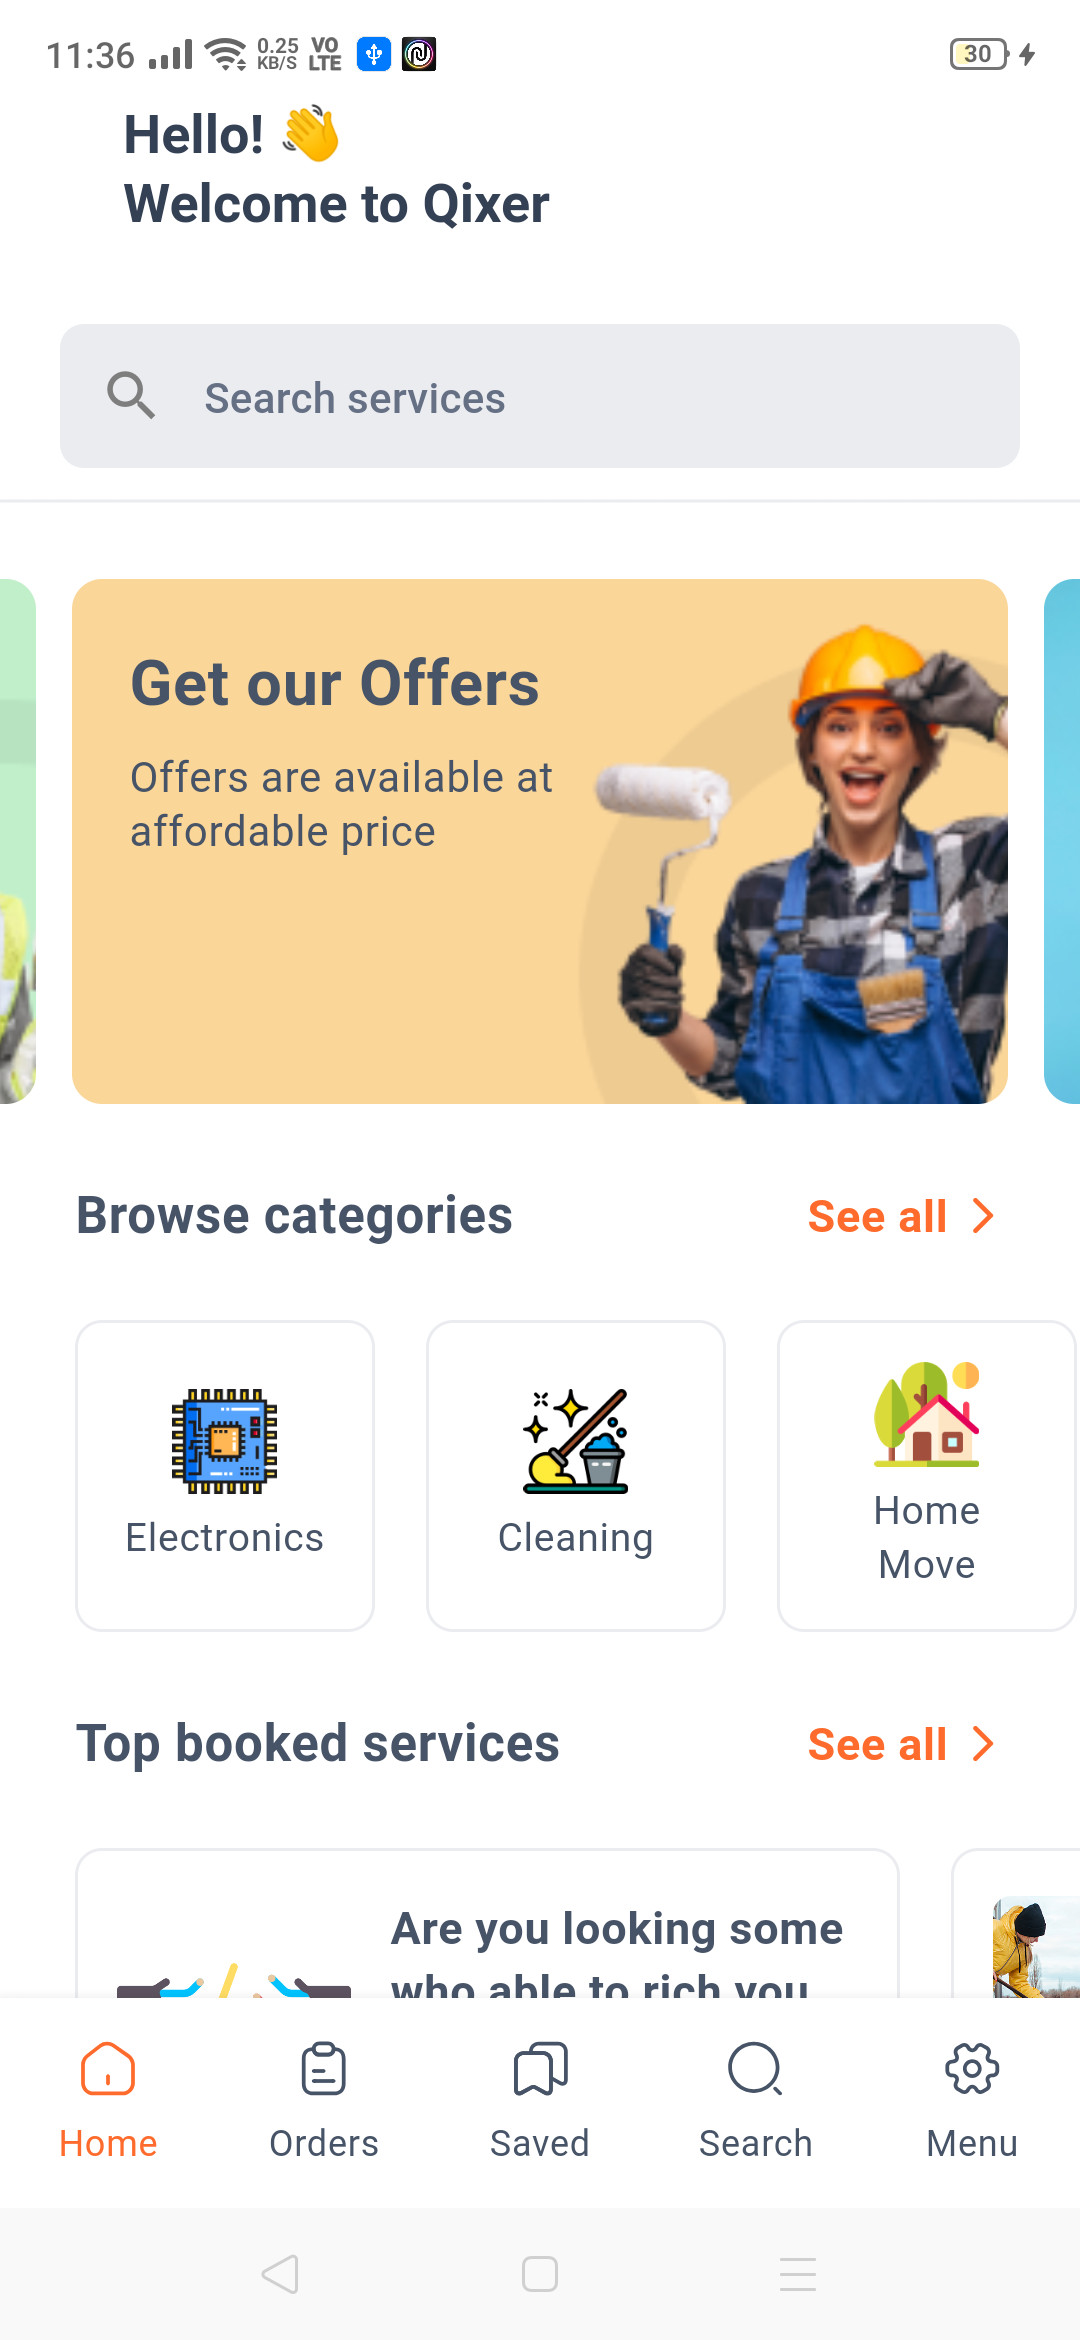The width and height of the screenshot is (1080, 2340).
Task: See all browse categories
Action: 877,1217
